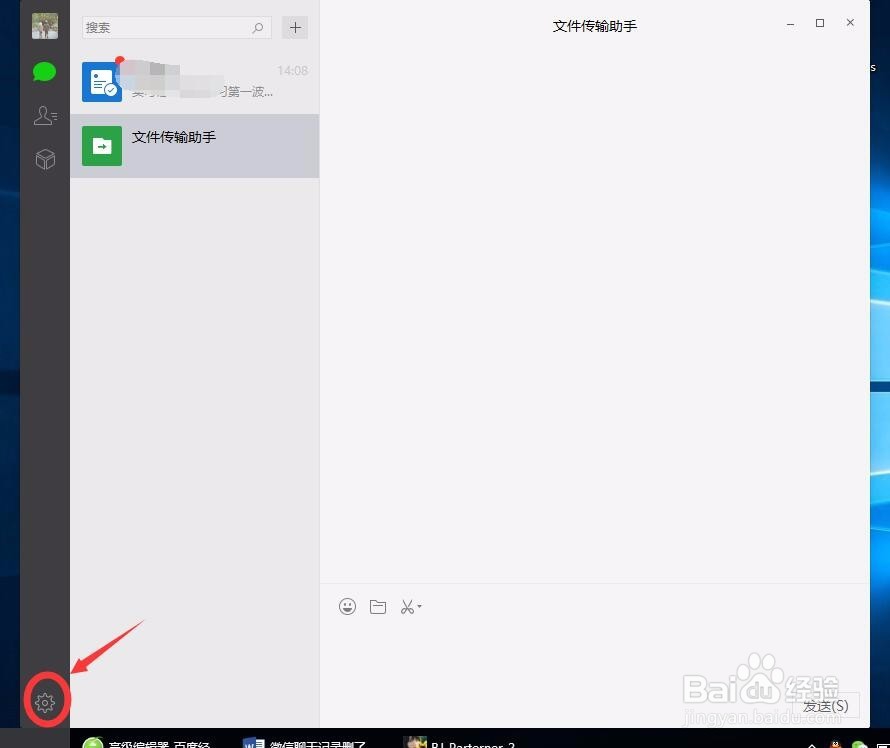
Task: Open Settings via the gear icon
Action: (45, 703)
